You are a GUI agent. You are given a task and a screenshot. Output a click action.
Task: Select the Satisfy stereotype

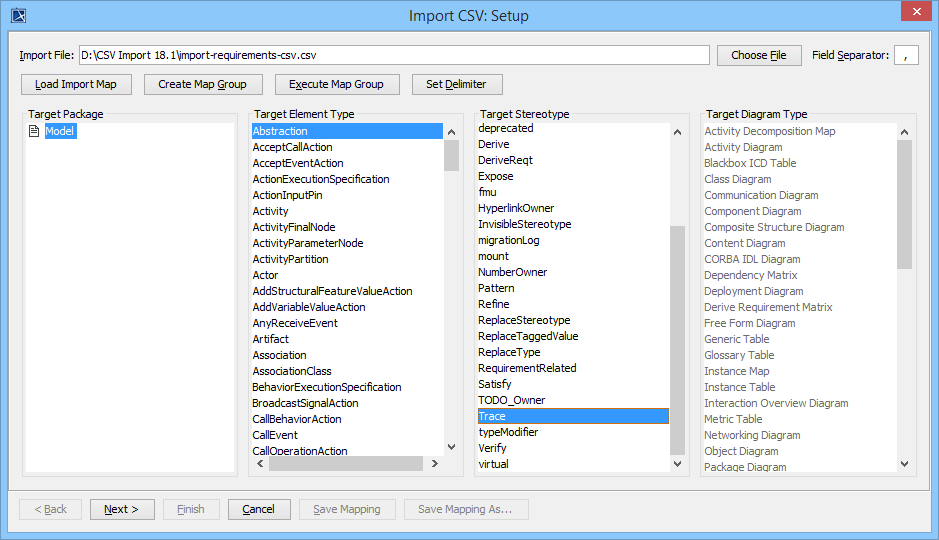495,384
